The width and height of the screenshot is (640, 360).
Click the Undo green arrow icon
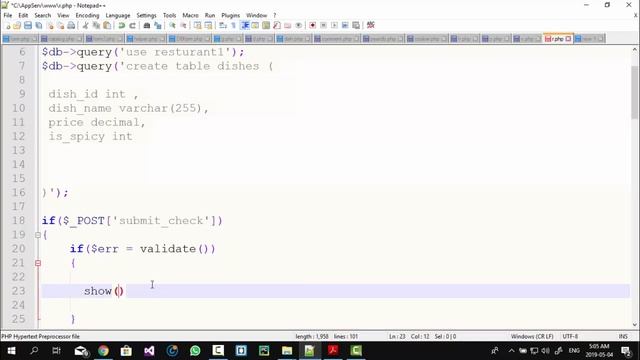click(x=122, y=26)
